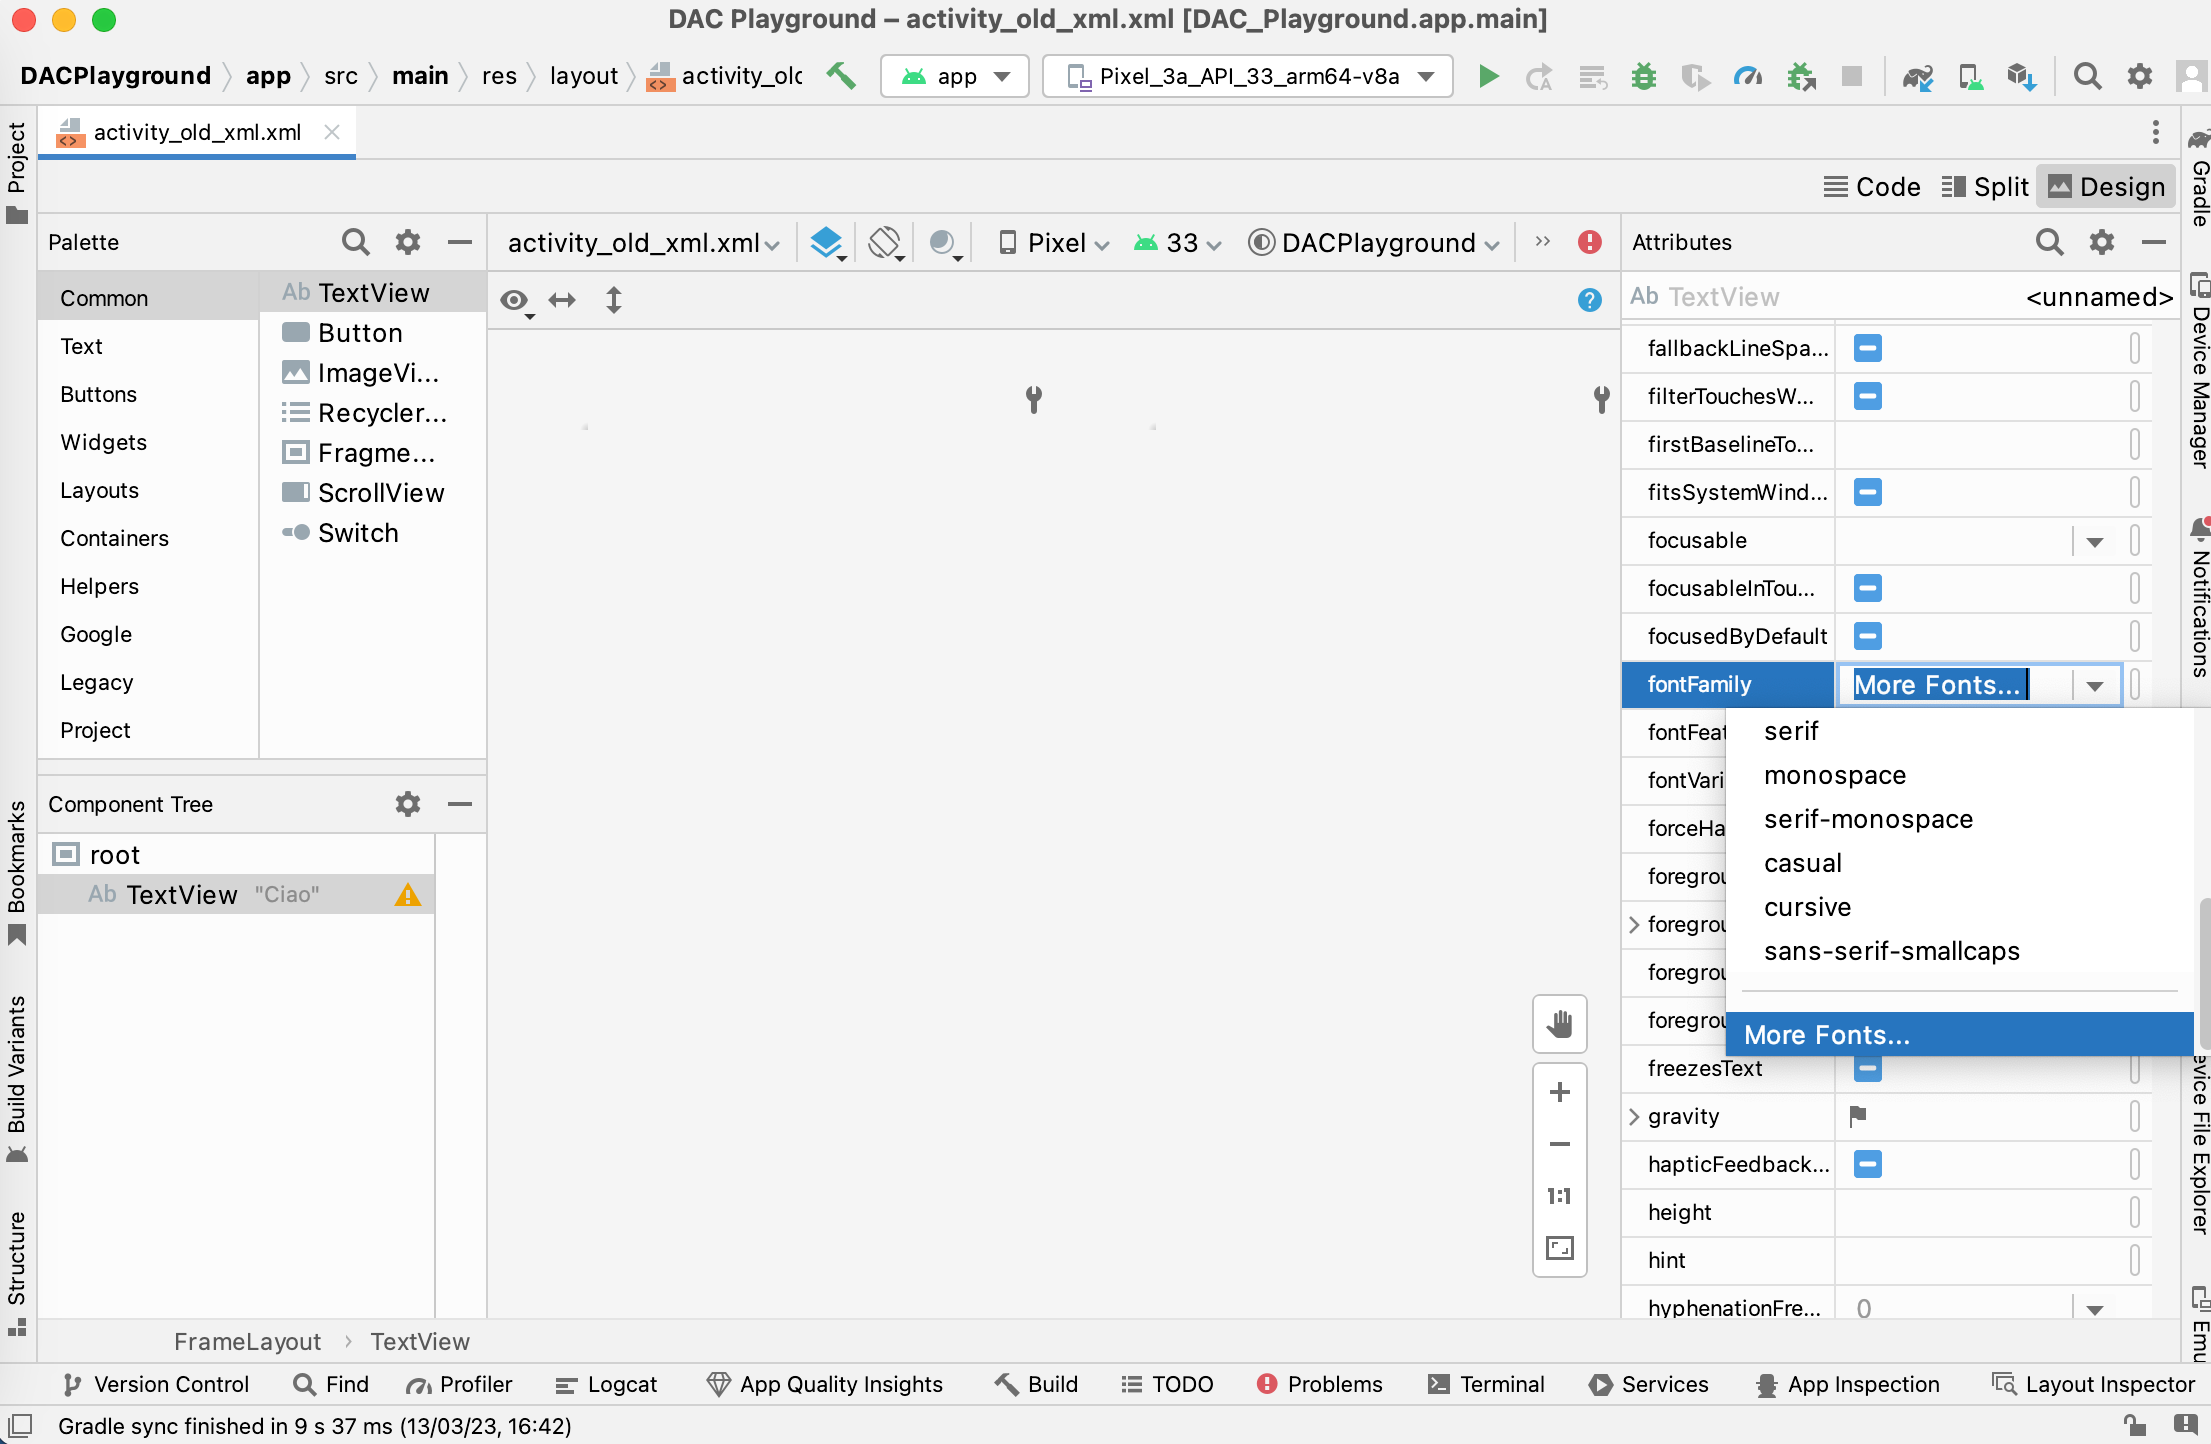2211x1444 pixels.
Task: Open the Attach Debugger to Android Process icon
Action: [1803, 76]
